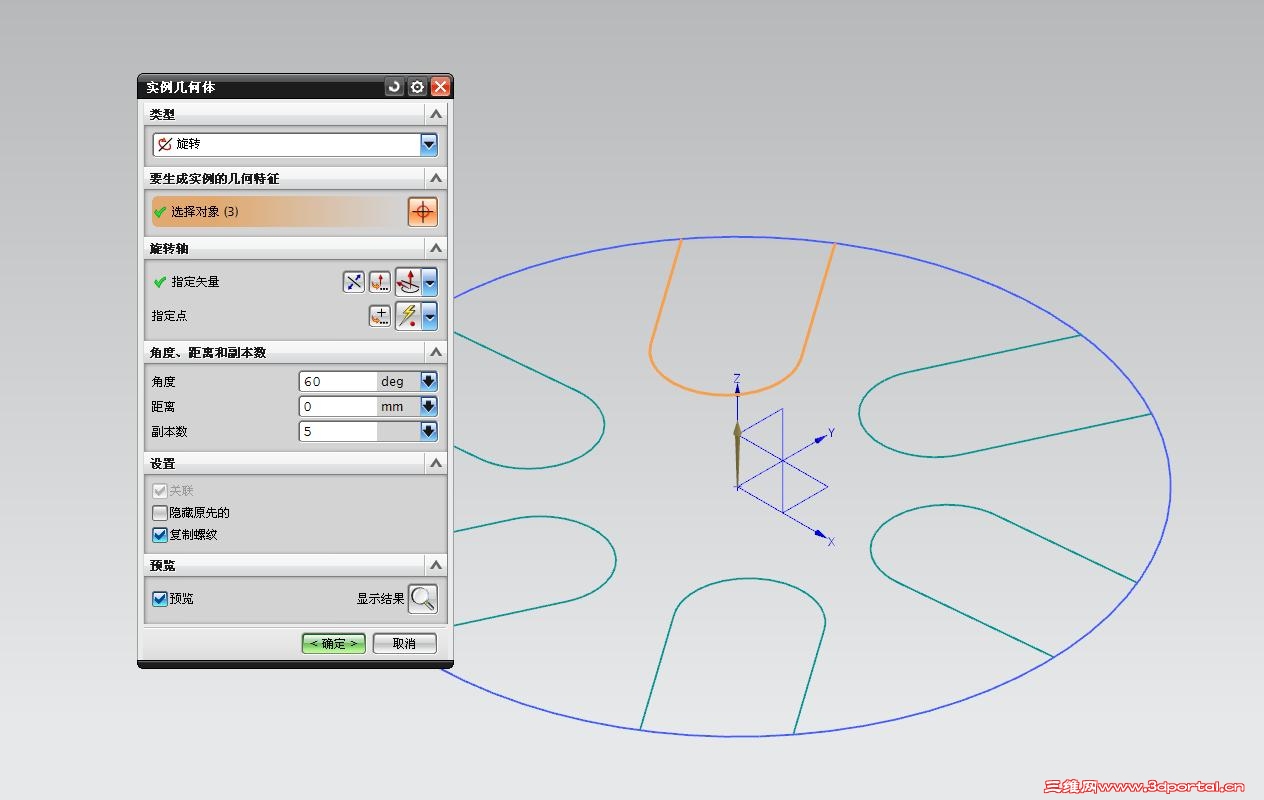This screenshot has width=1264, height=800.
Task: Click the greyed 关联 checkbox
Action: tap(159, 491)
